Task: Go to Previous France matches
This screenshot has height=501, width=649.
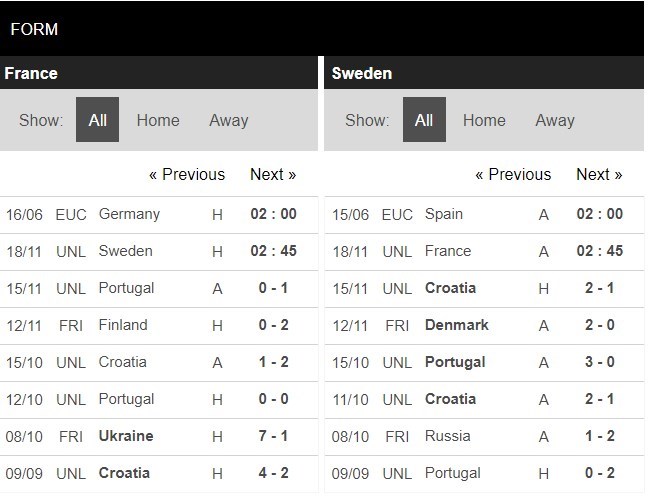Action: point(187,174)
